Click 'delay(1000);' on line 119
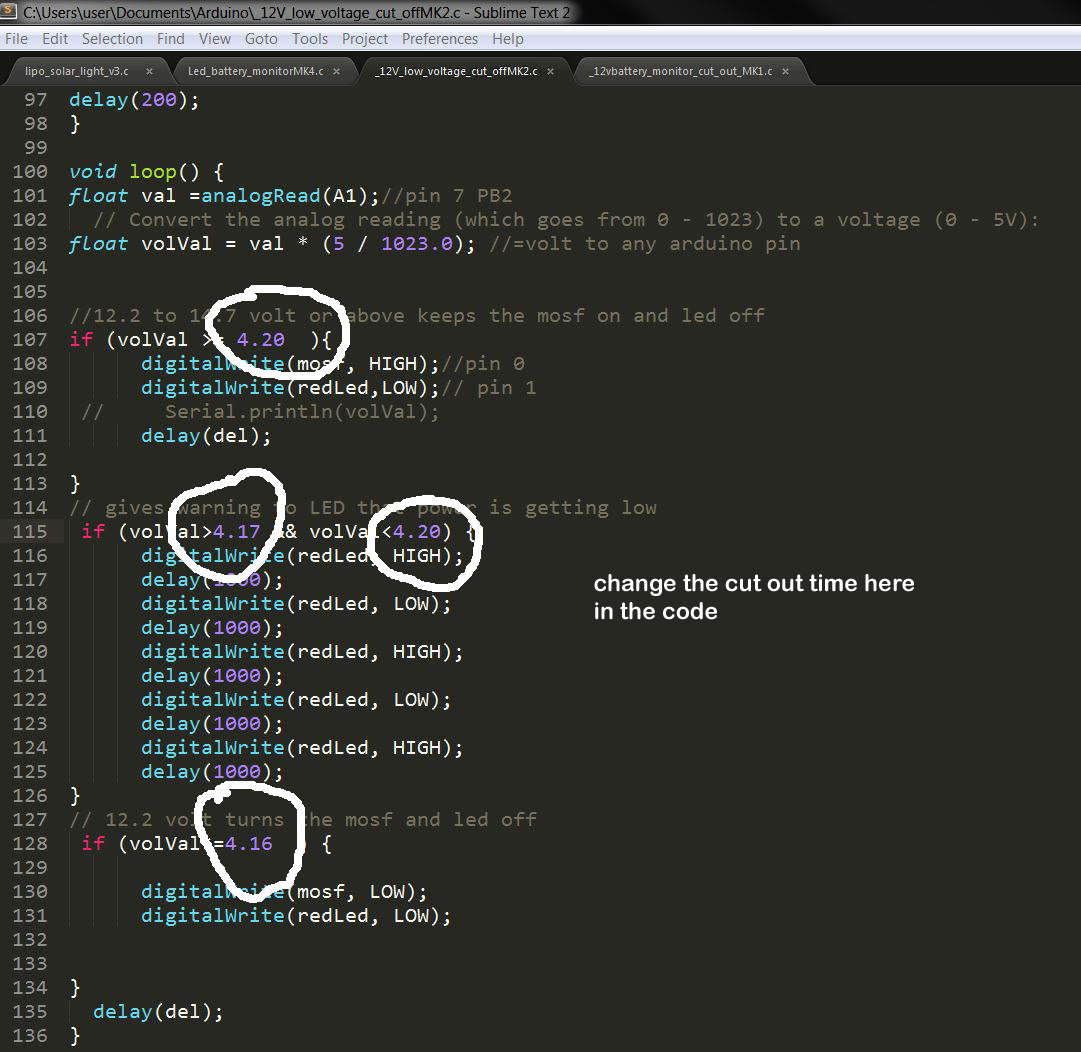The height and width of the screenshot is (1052, 1081). 212,628
